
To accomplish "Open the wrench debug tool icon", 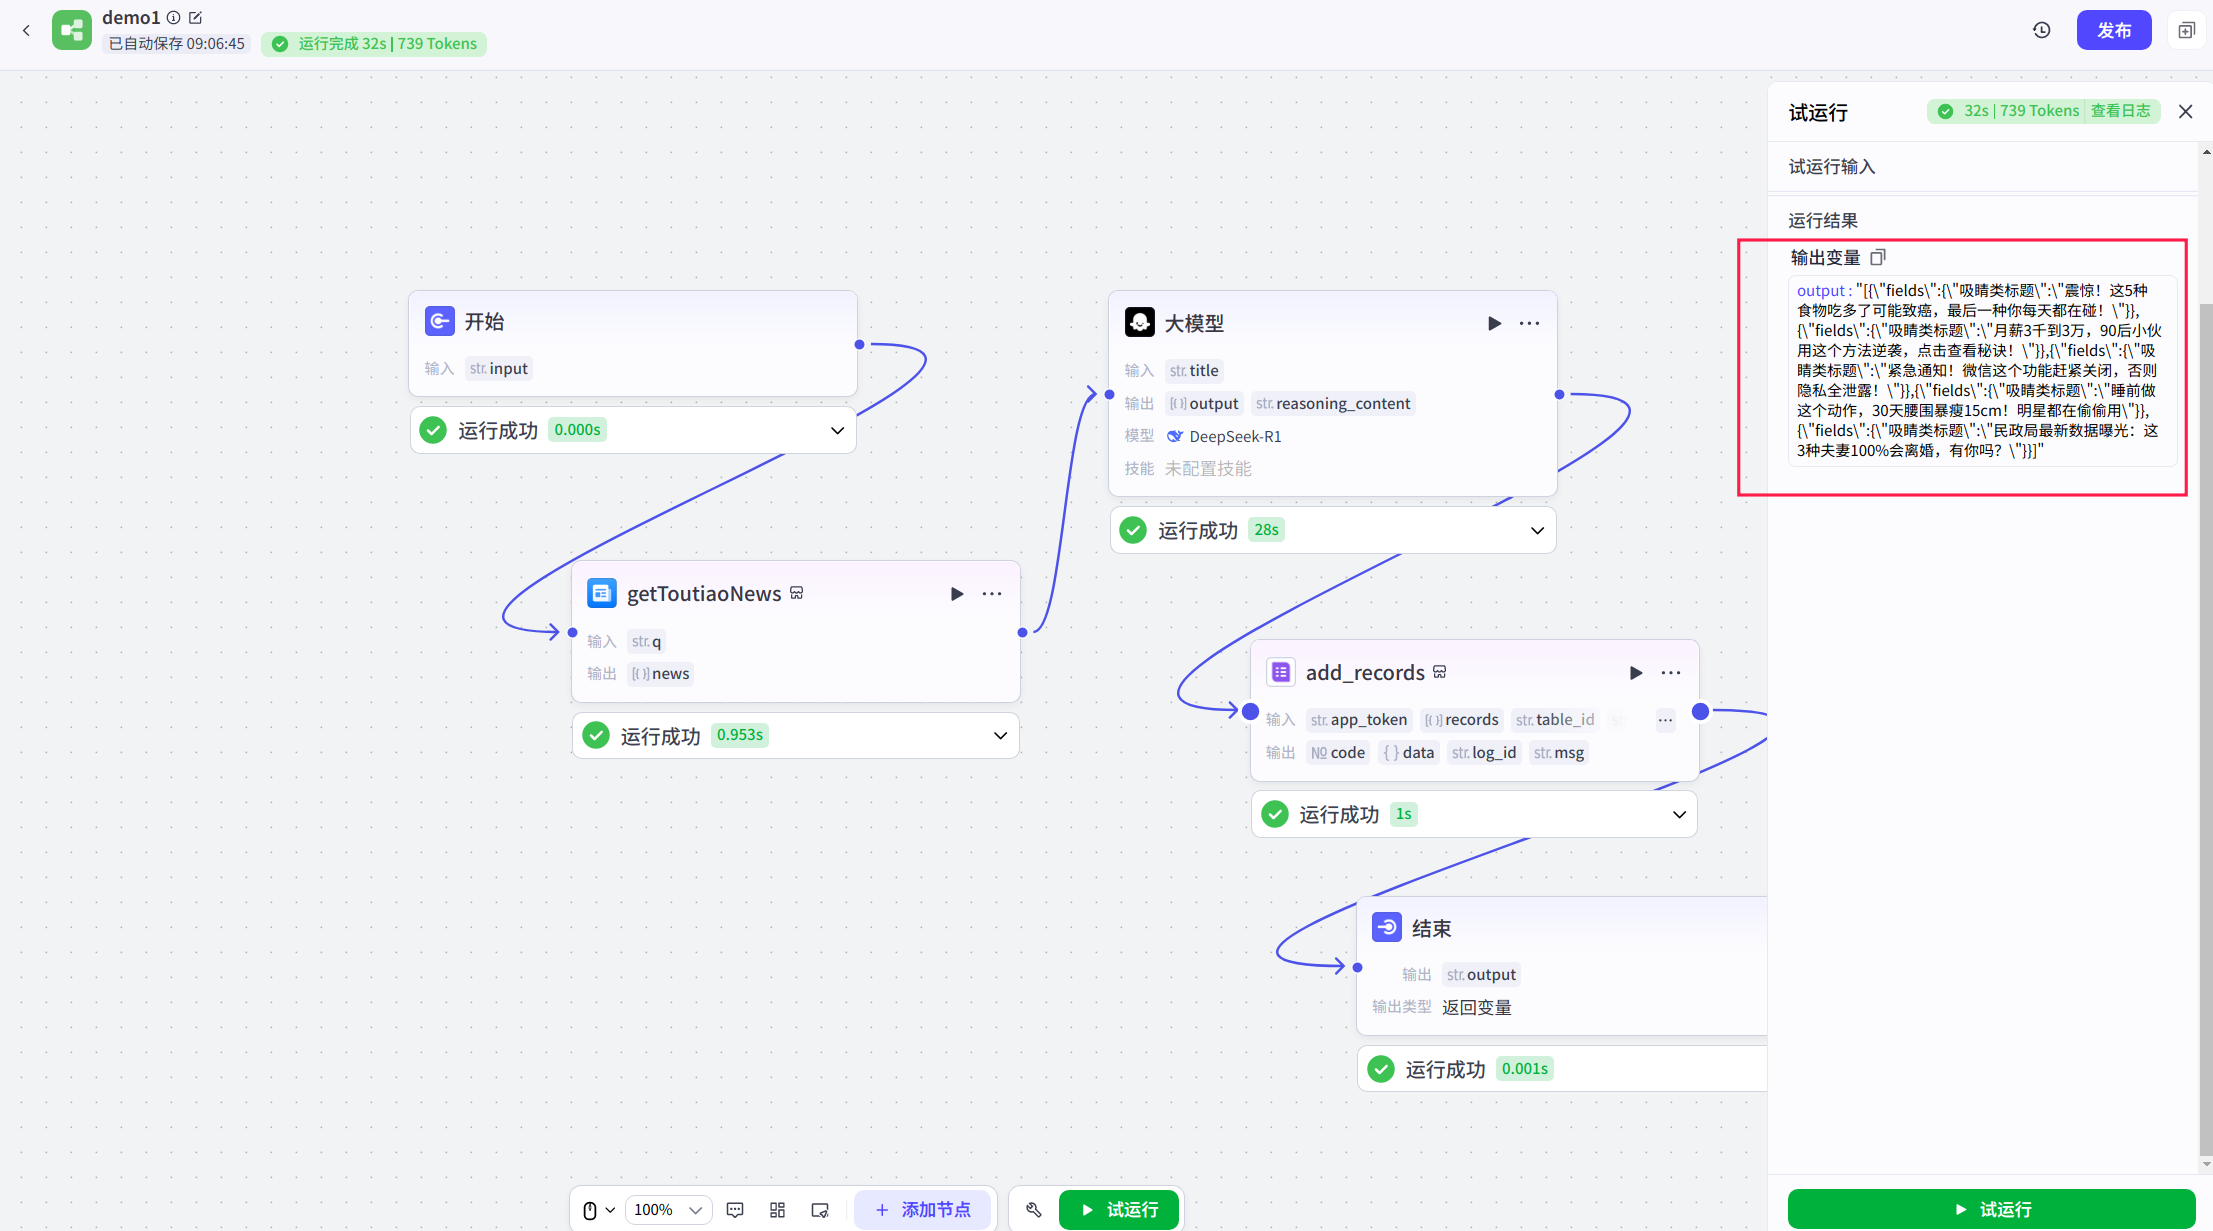I will (1034, 1210).
